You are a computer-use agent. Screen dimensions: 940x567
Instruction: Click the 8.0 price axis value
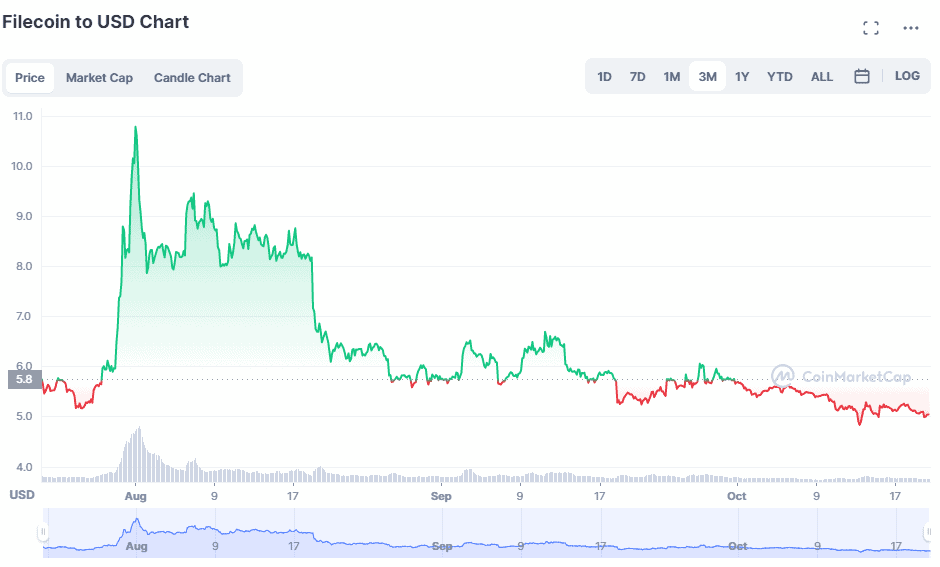(x=24, y=266)
